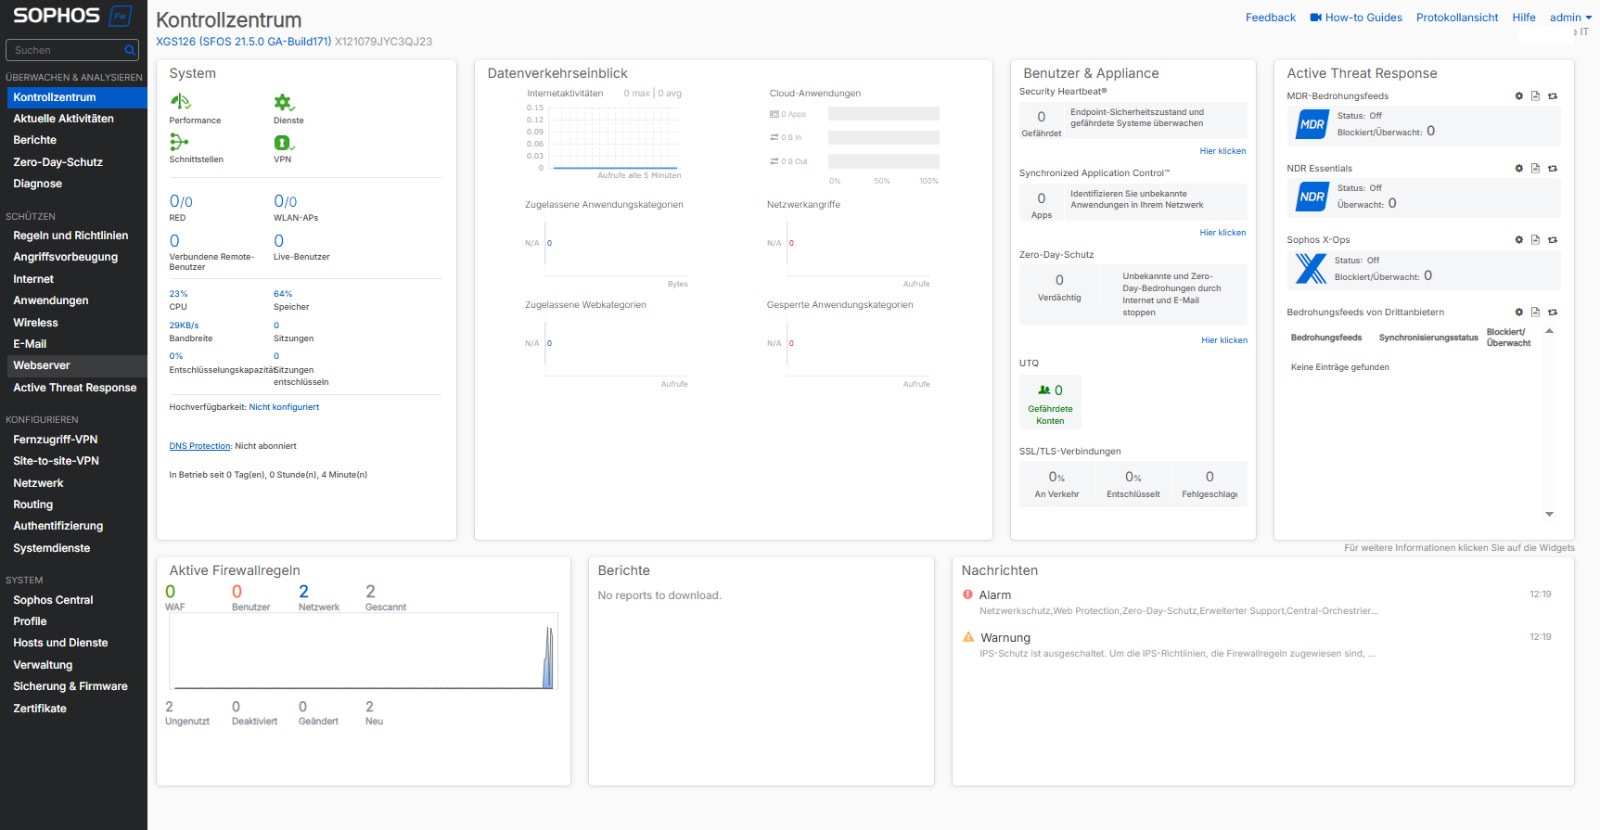
Task: Click the search magnifier icon
Action: click(x=130, y=50)
